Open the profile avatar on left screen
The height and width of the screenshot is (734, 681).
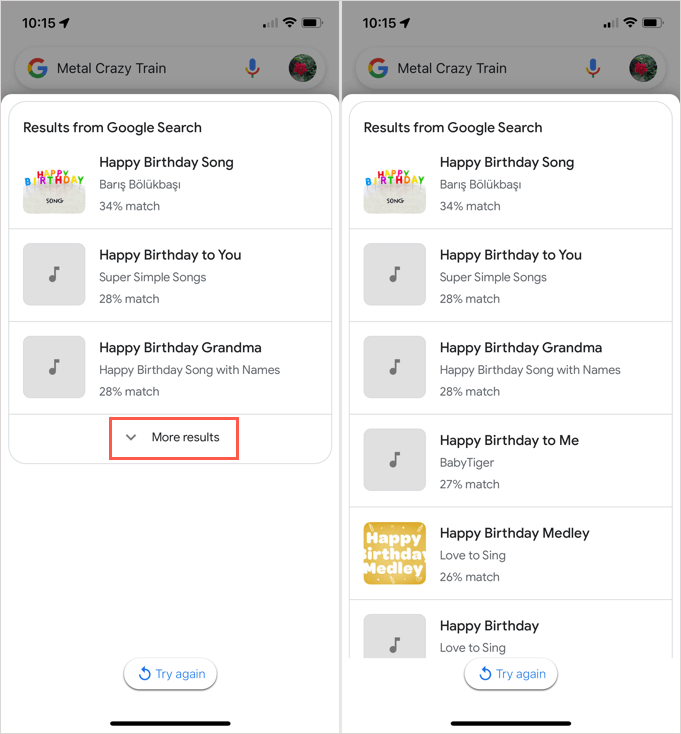[302, 68]
